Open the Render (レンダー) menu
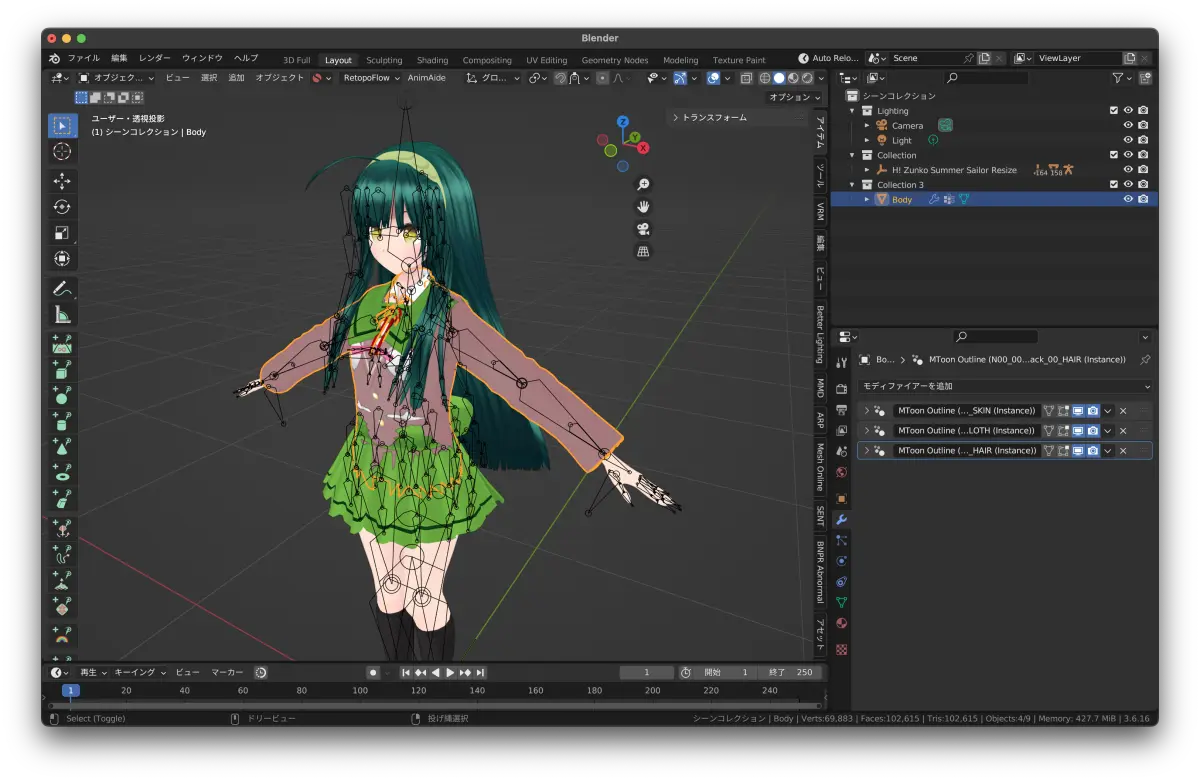1200x781 pixels. coord(155,58)
